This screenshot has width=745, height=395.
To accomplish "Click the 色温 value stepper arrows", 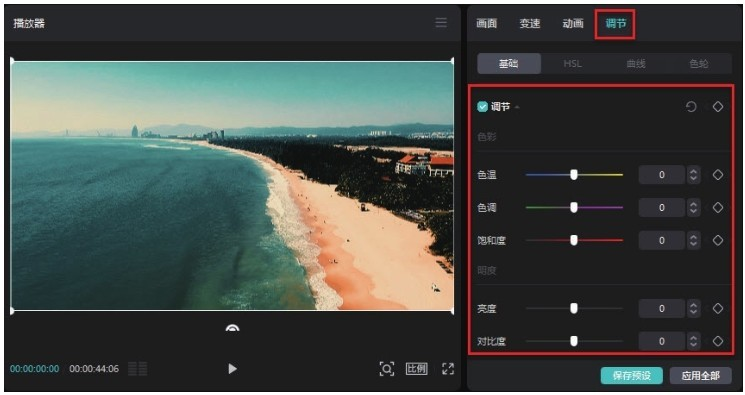I will pos(693,174).
